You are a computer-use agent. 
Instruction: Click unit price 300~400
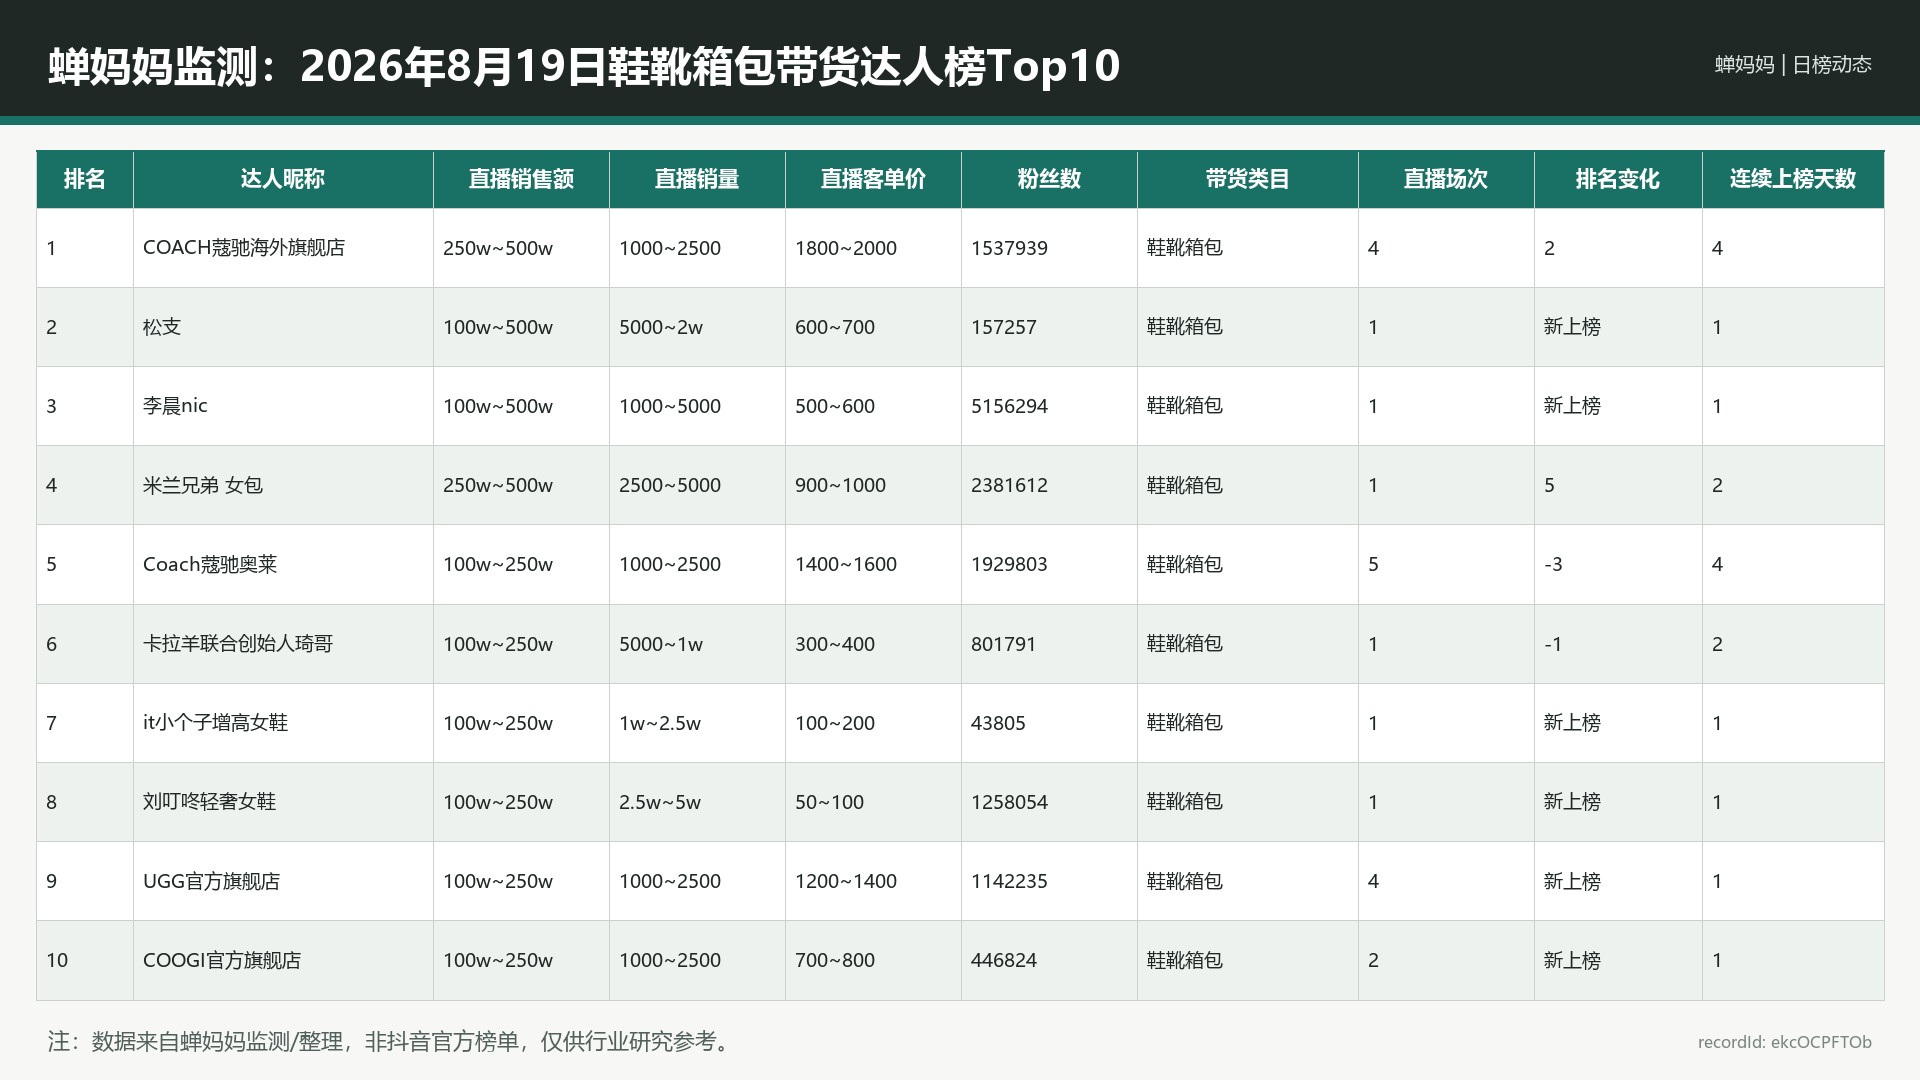(835, 644)
